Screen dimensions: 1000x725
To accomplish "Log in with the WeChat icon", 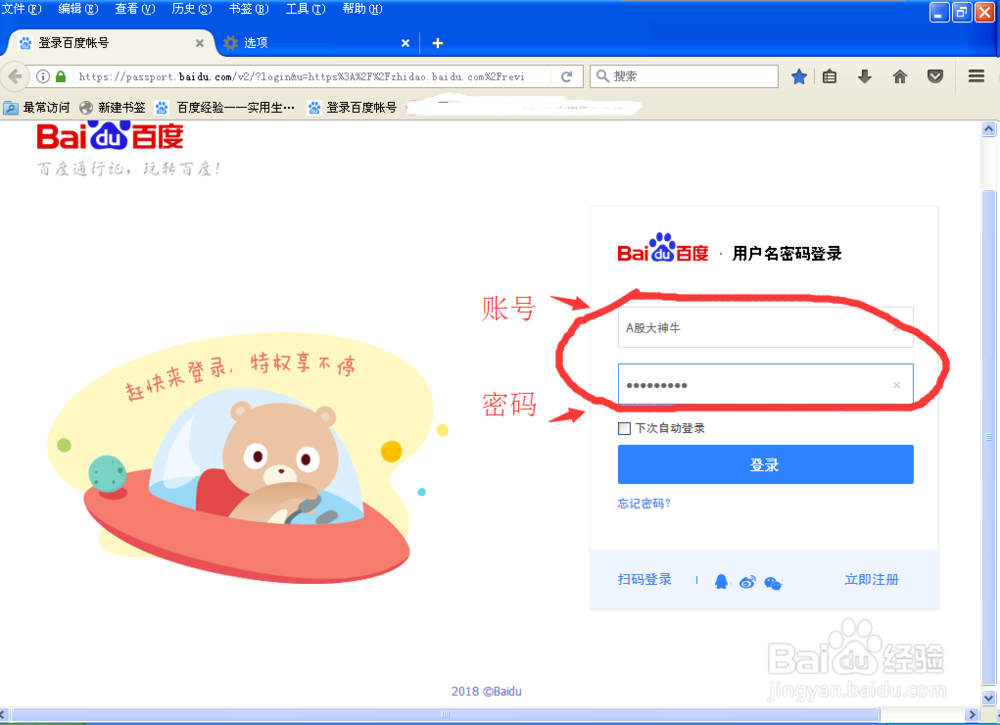I will pyautogui.click(x=773, y=583).
